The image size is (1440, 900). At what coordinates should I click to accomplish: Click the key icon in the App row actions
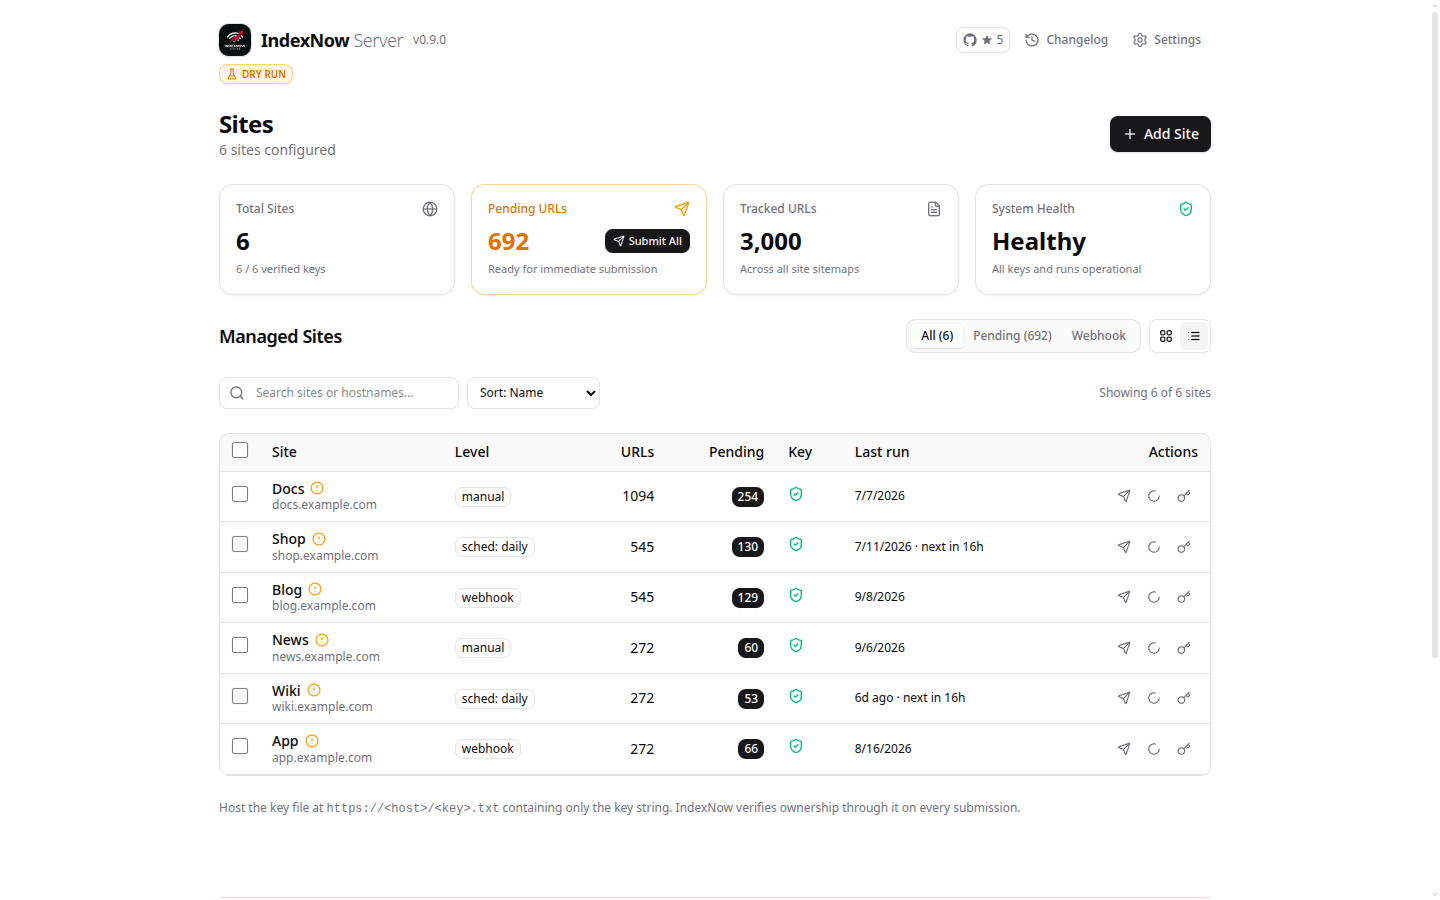click(1184, 749)
